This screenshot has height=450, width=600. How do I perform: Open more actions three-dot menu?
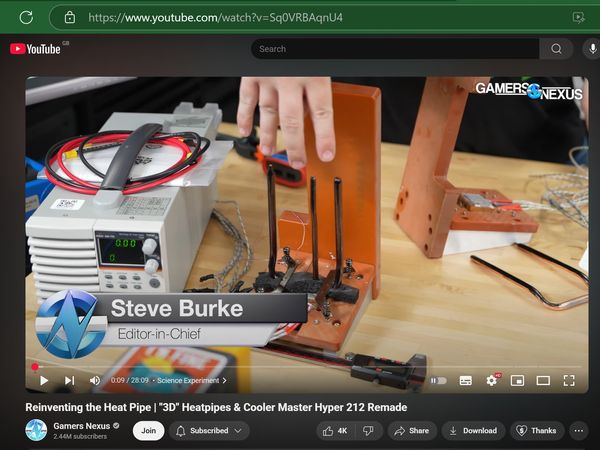[579, 430]
